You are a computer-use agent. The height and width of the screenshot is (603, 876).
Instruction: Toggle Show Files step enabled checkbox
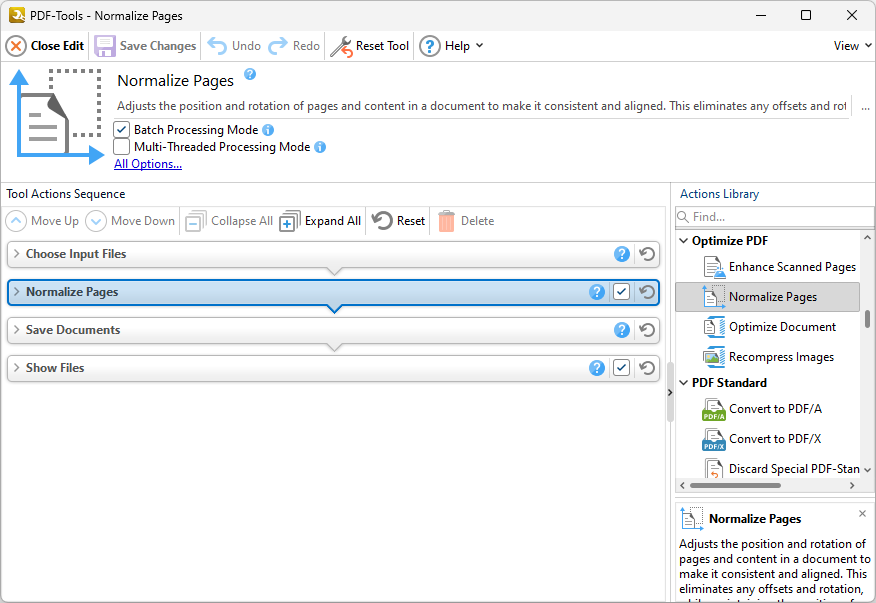(x=621, y=368)
